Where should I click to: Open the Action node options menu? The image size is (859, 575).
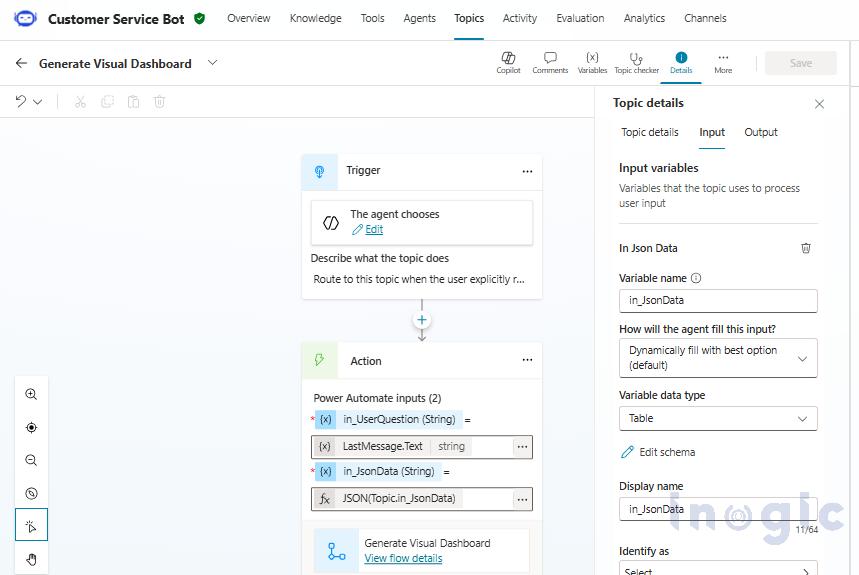(x=527, y=360)
